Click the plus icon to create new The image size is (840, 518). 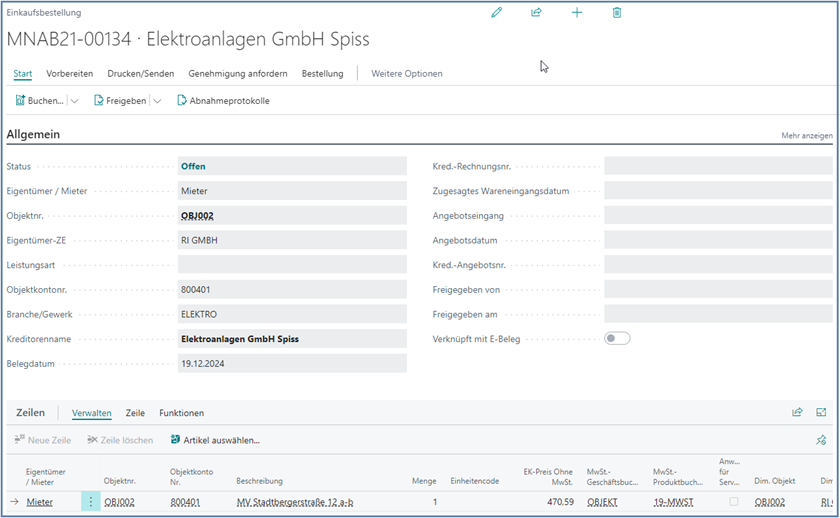[576, 13]
